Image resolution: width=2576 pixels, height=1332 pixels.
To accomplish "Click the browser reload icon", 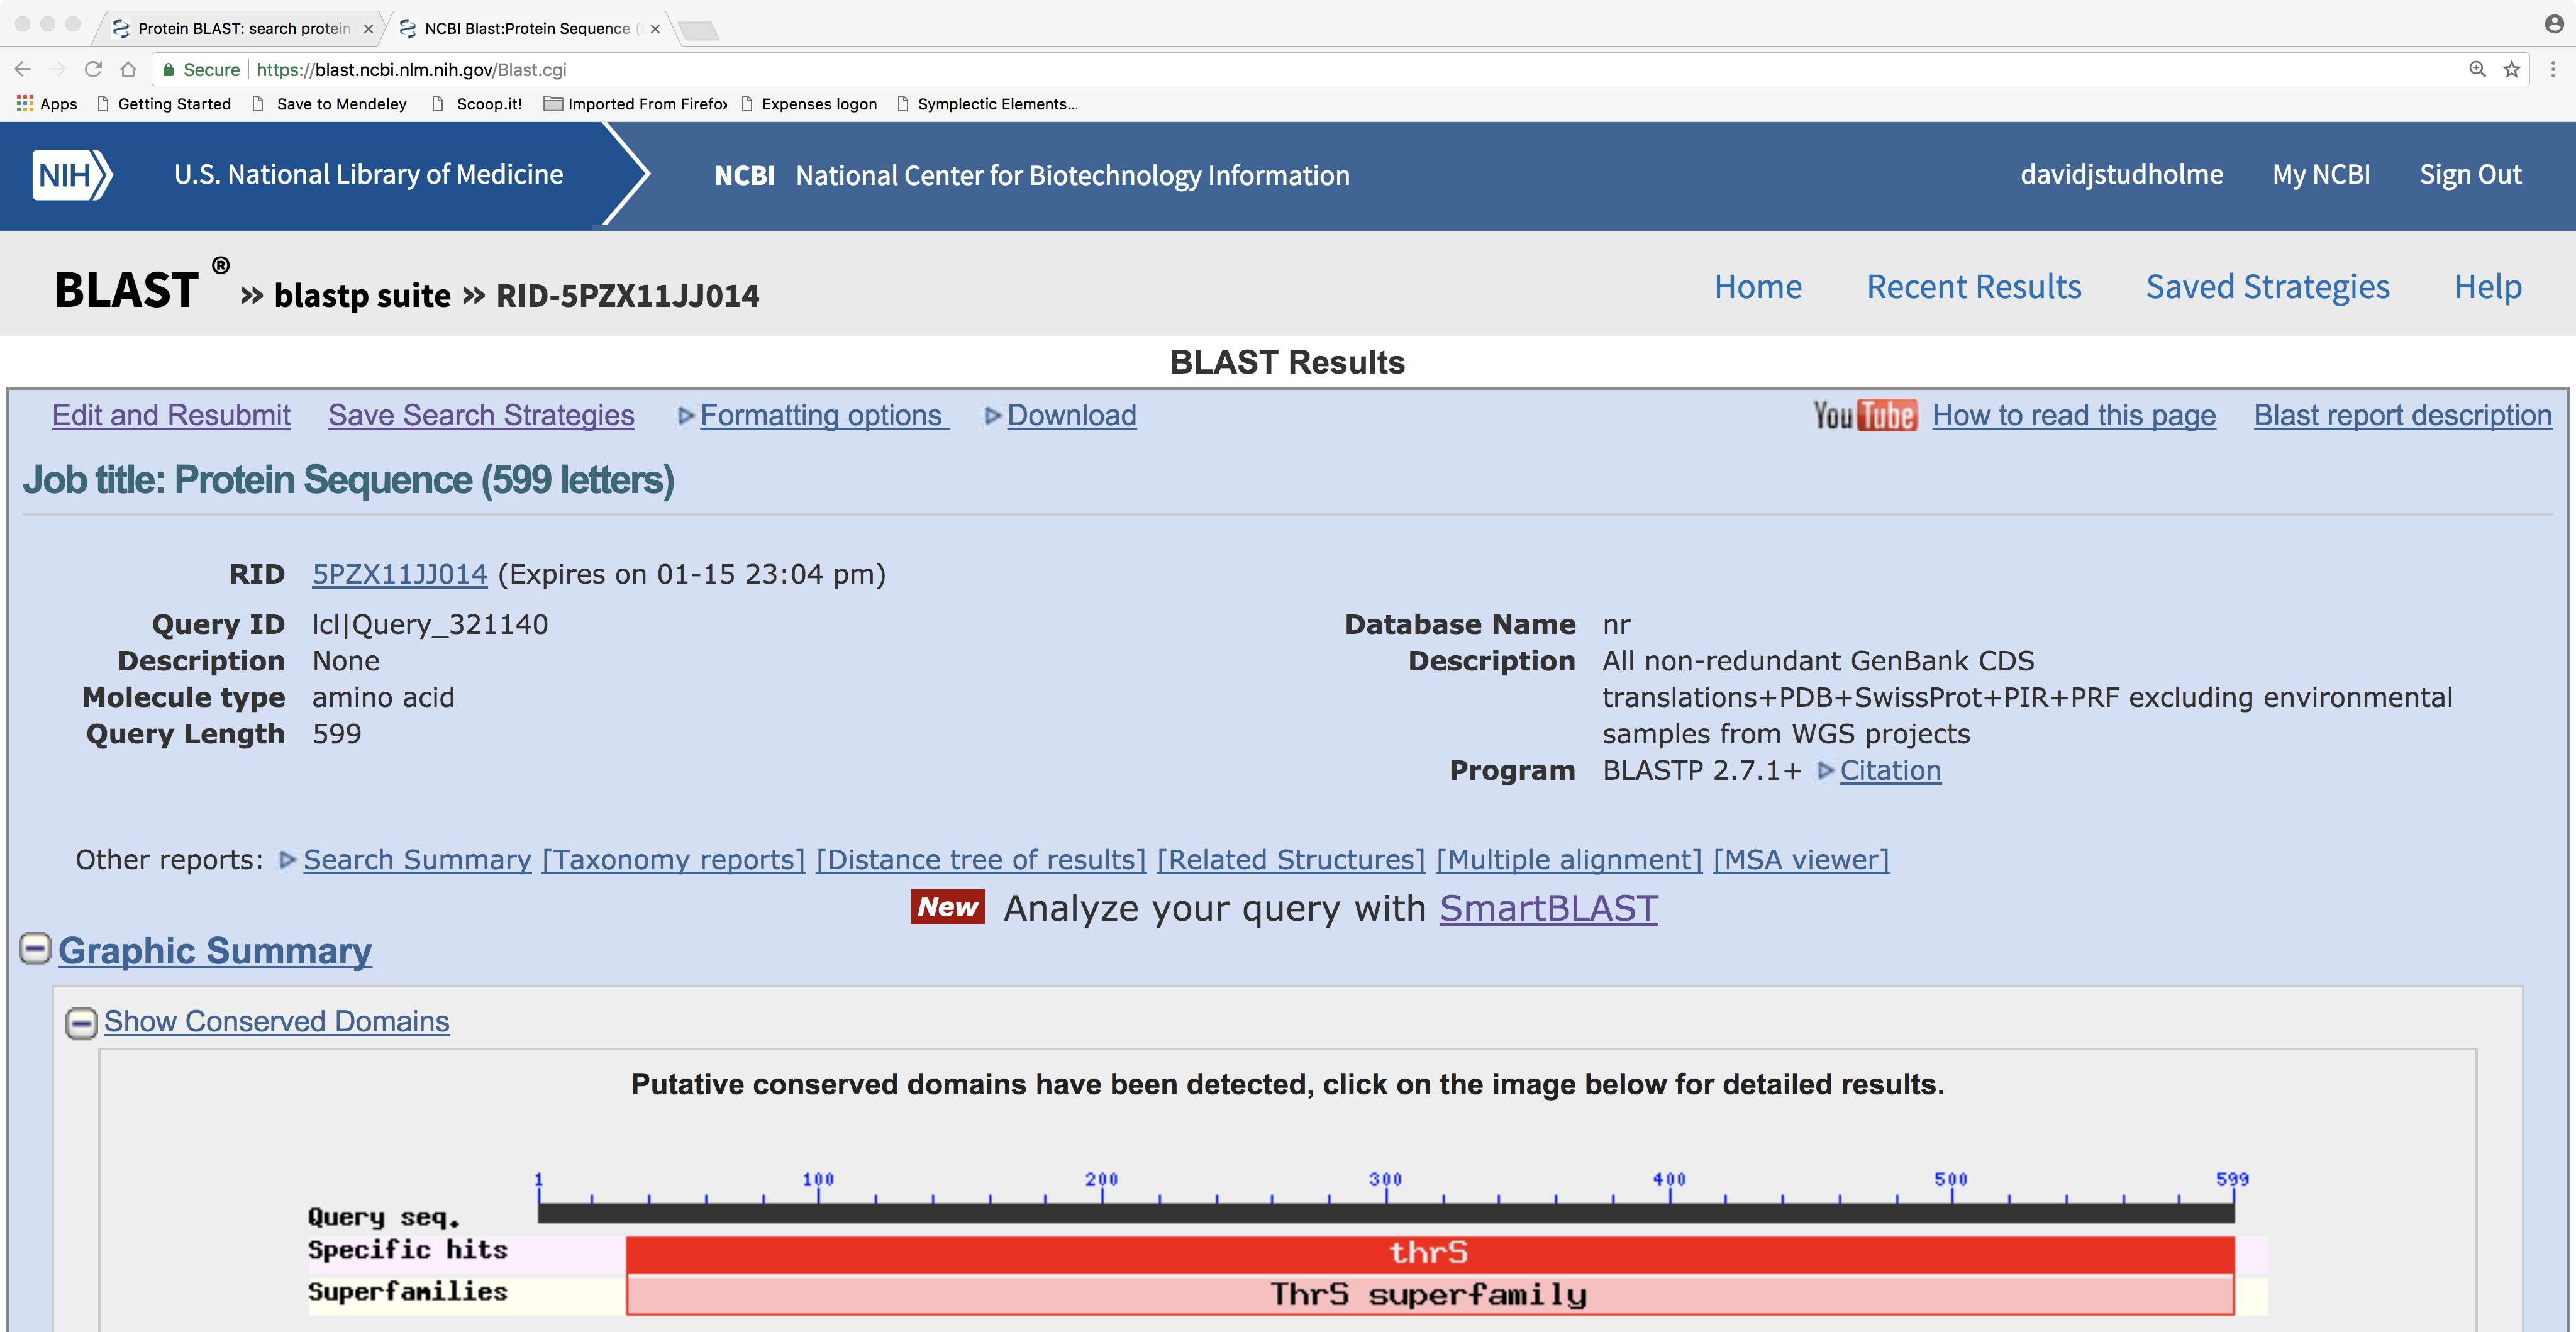I will click(93, 69).
